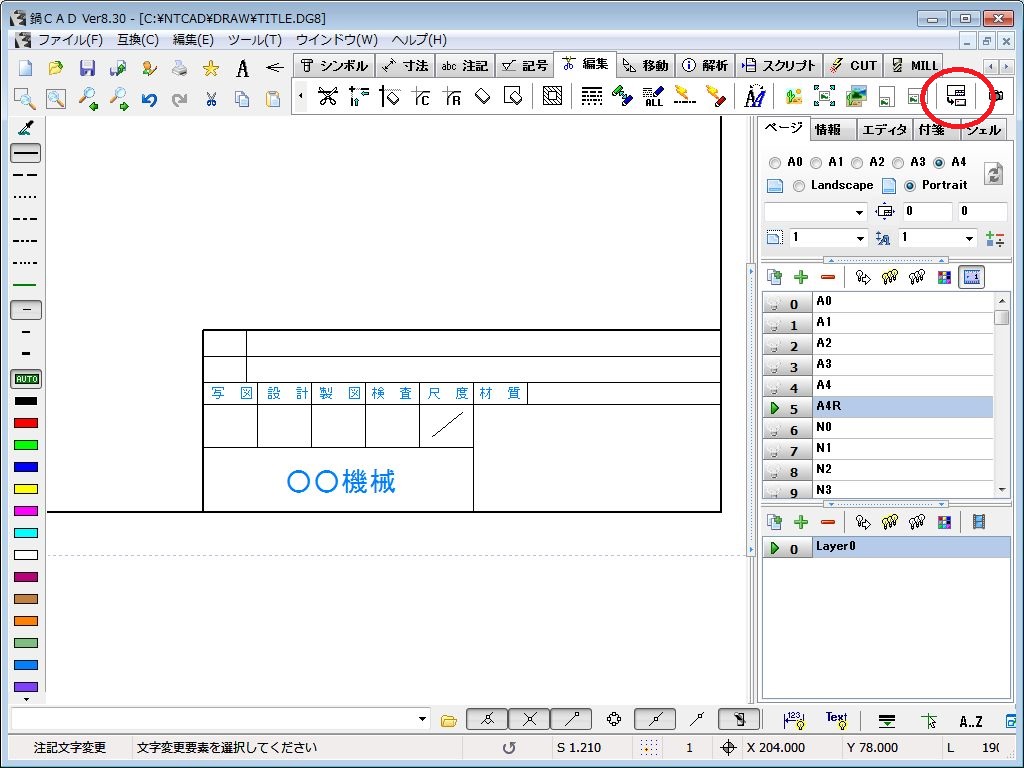Expand the line width list arrow under swatches

pos(26,699)
